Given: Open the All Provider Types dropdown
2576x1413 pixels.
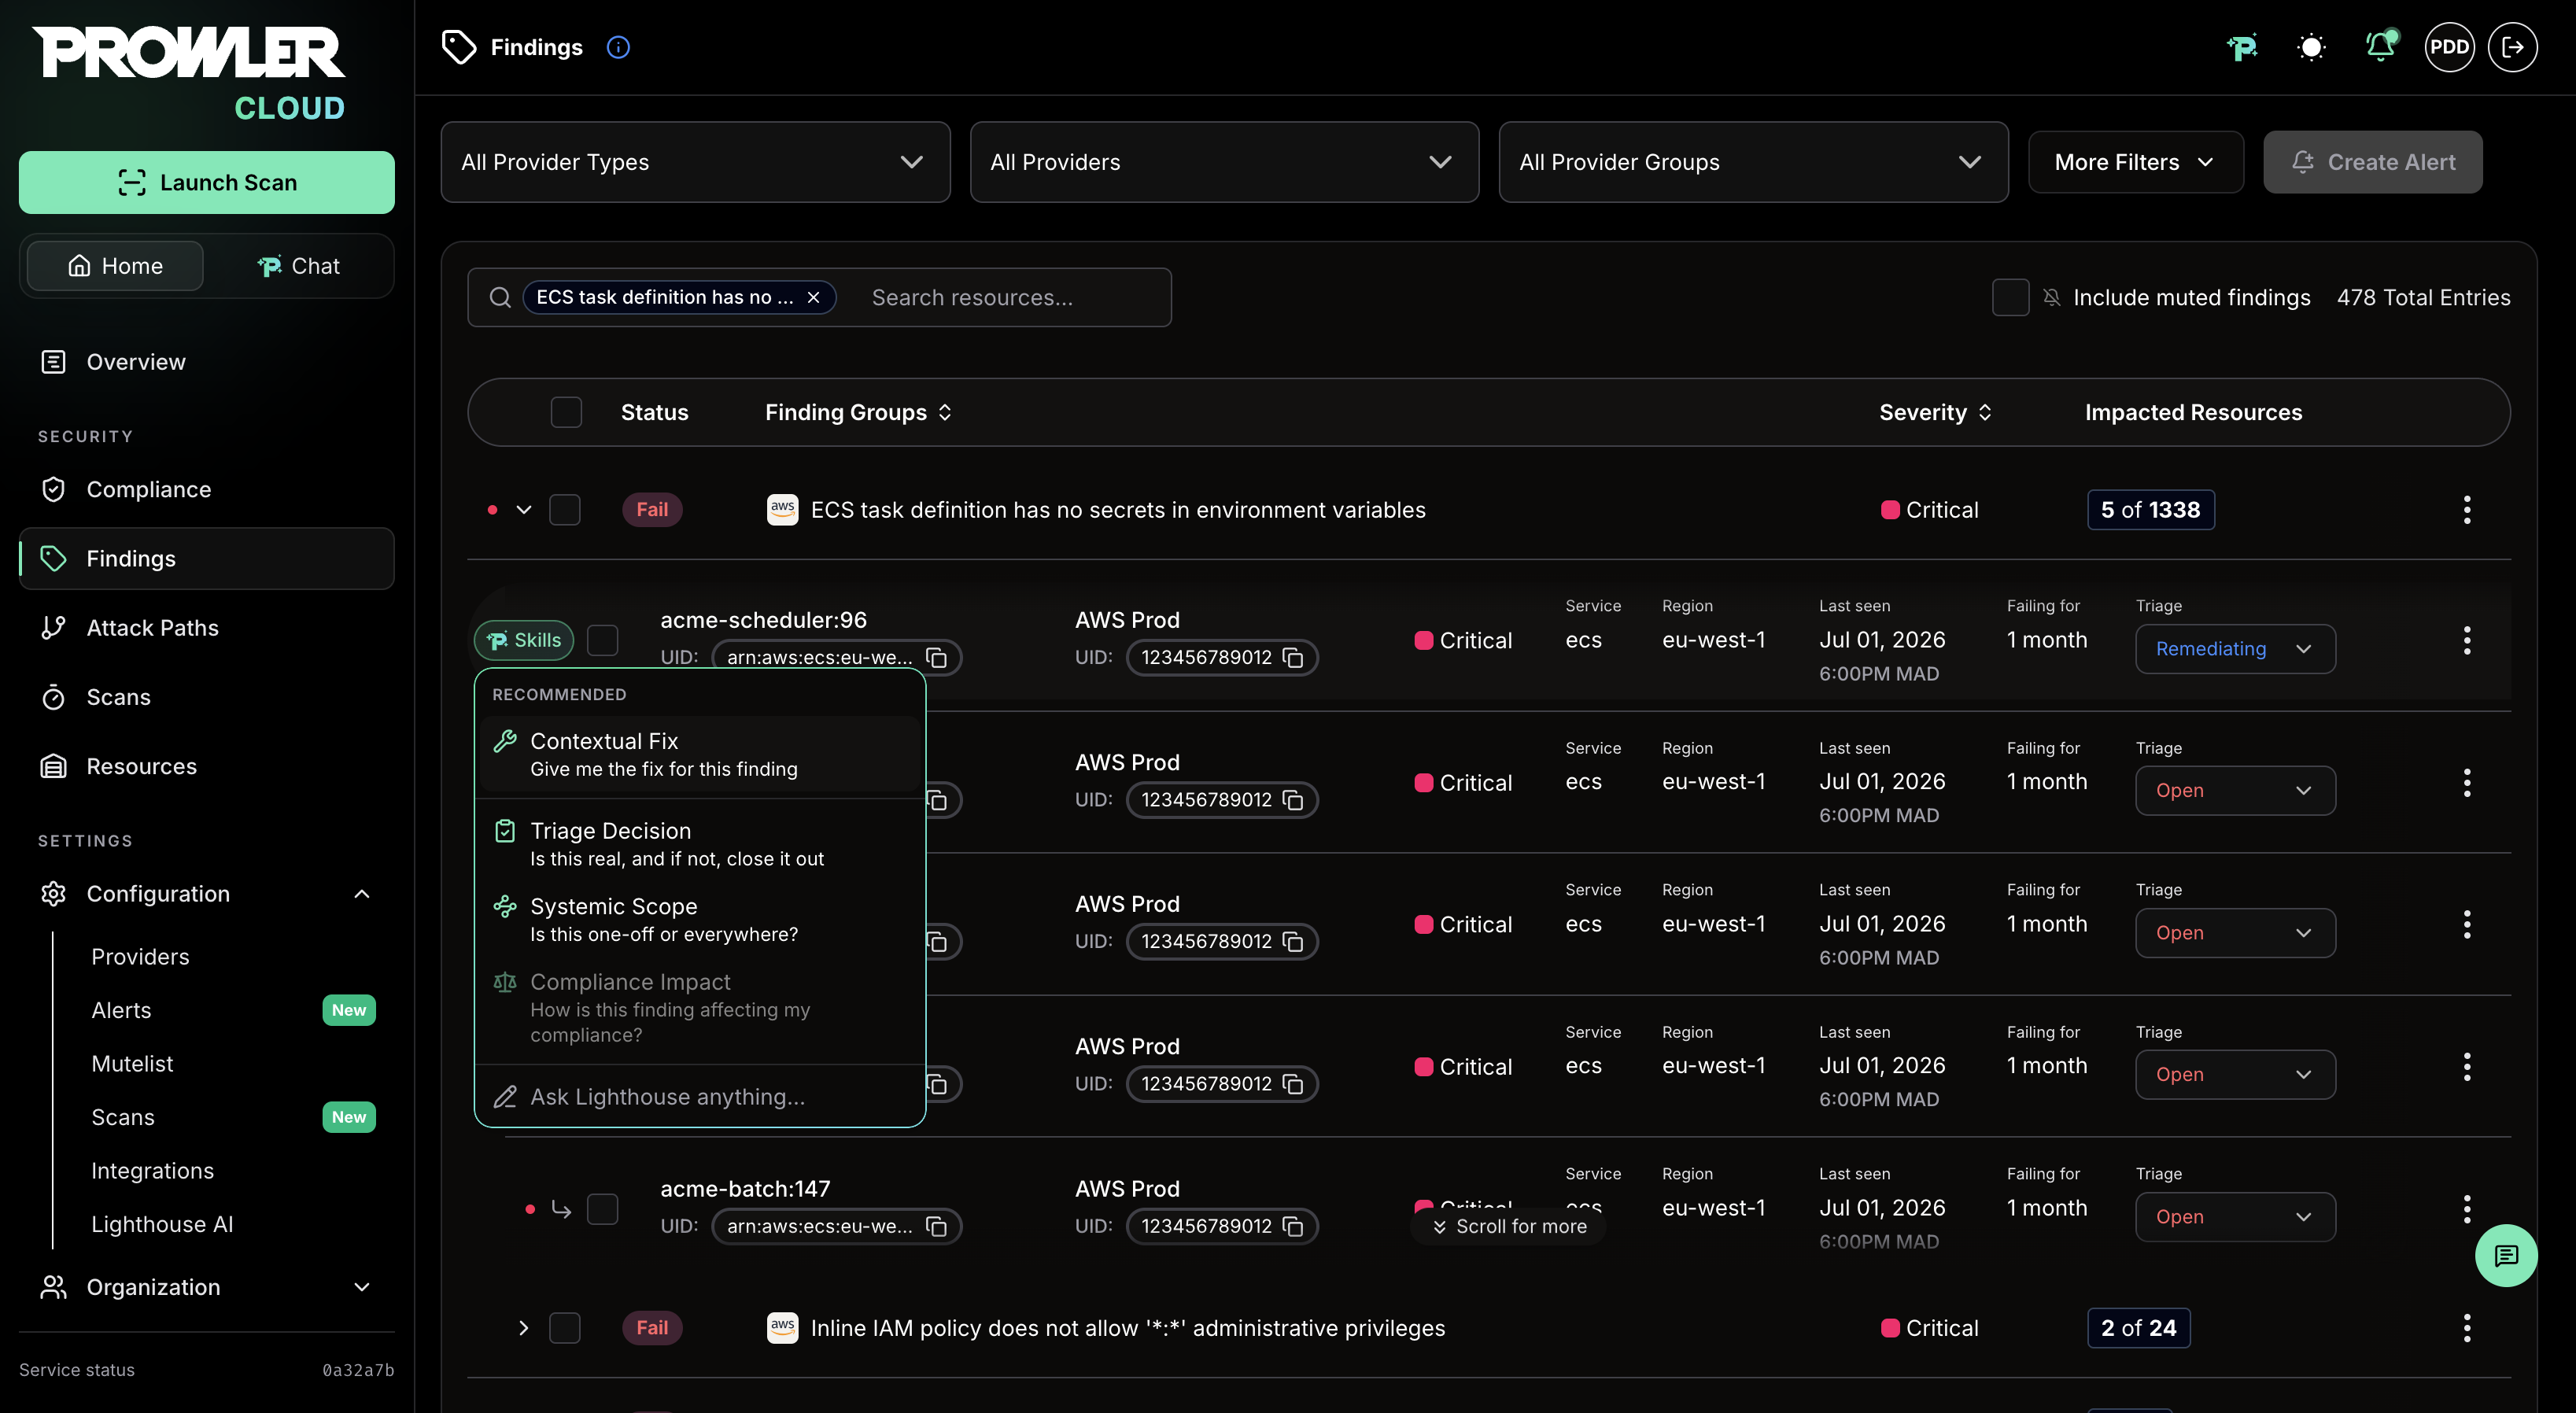Looking at the screenshot, I should click(x=695, y=162).
